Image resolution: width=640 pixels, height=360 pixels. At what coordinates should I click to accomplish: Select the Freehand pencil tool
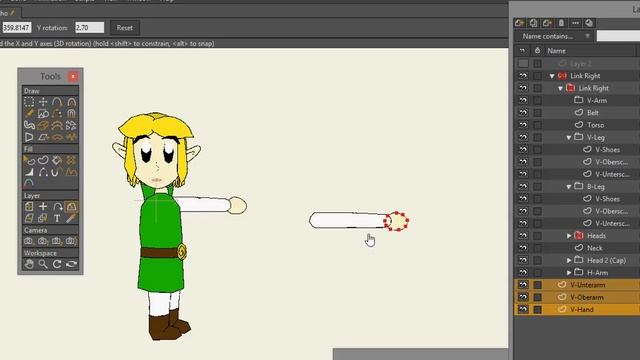[29, 113]
